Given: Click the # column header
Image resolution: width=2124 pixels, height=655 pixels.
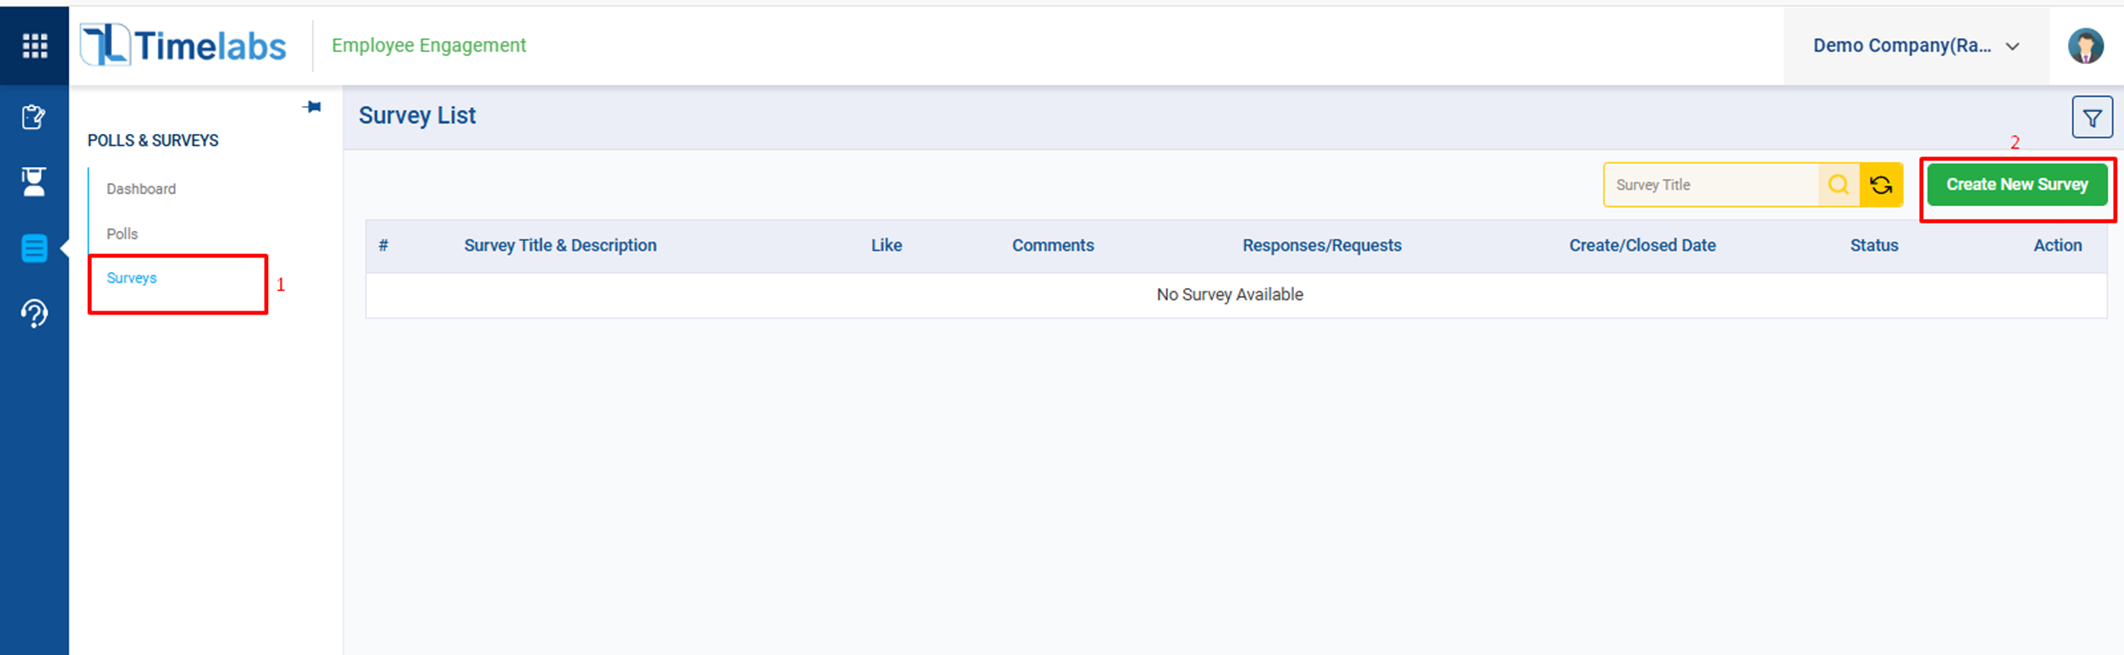Looking at the screenshot, I should [x=383, y=246].
